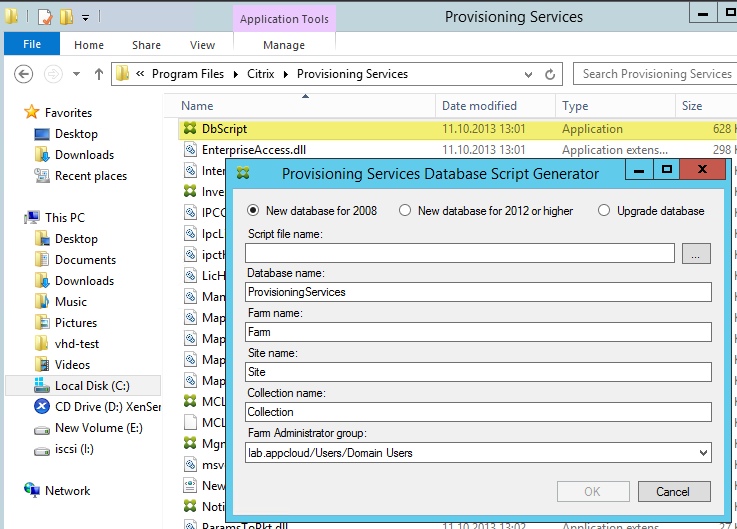This screenshot has height=529, width=737.
Task: Click the Farm name field
Action: coord(478,332)
